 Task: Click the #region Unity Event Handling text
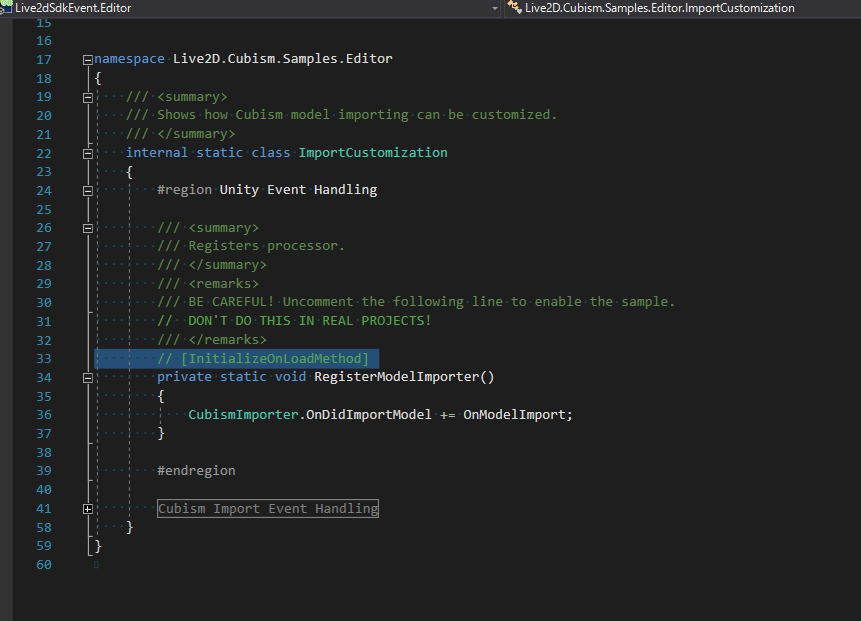coord(267,190)
